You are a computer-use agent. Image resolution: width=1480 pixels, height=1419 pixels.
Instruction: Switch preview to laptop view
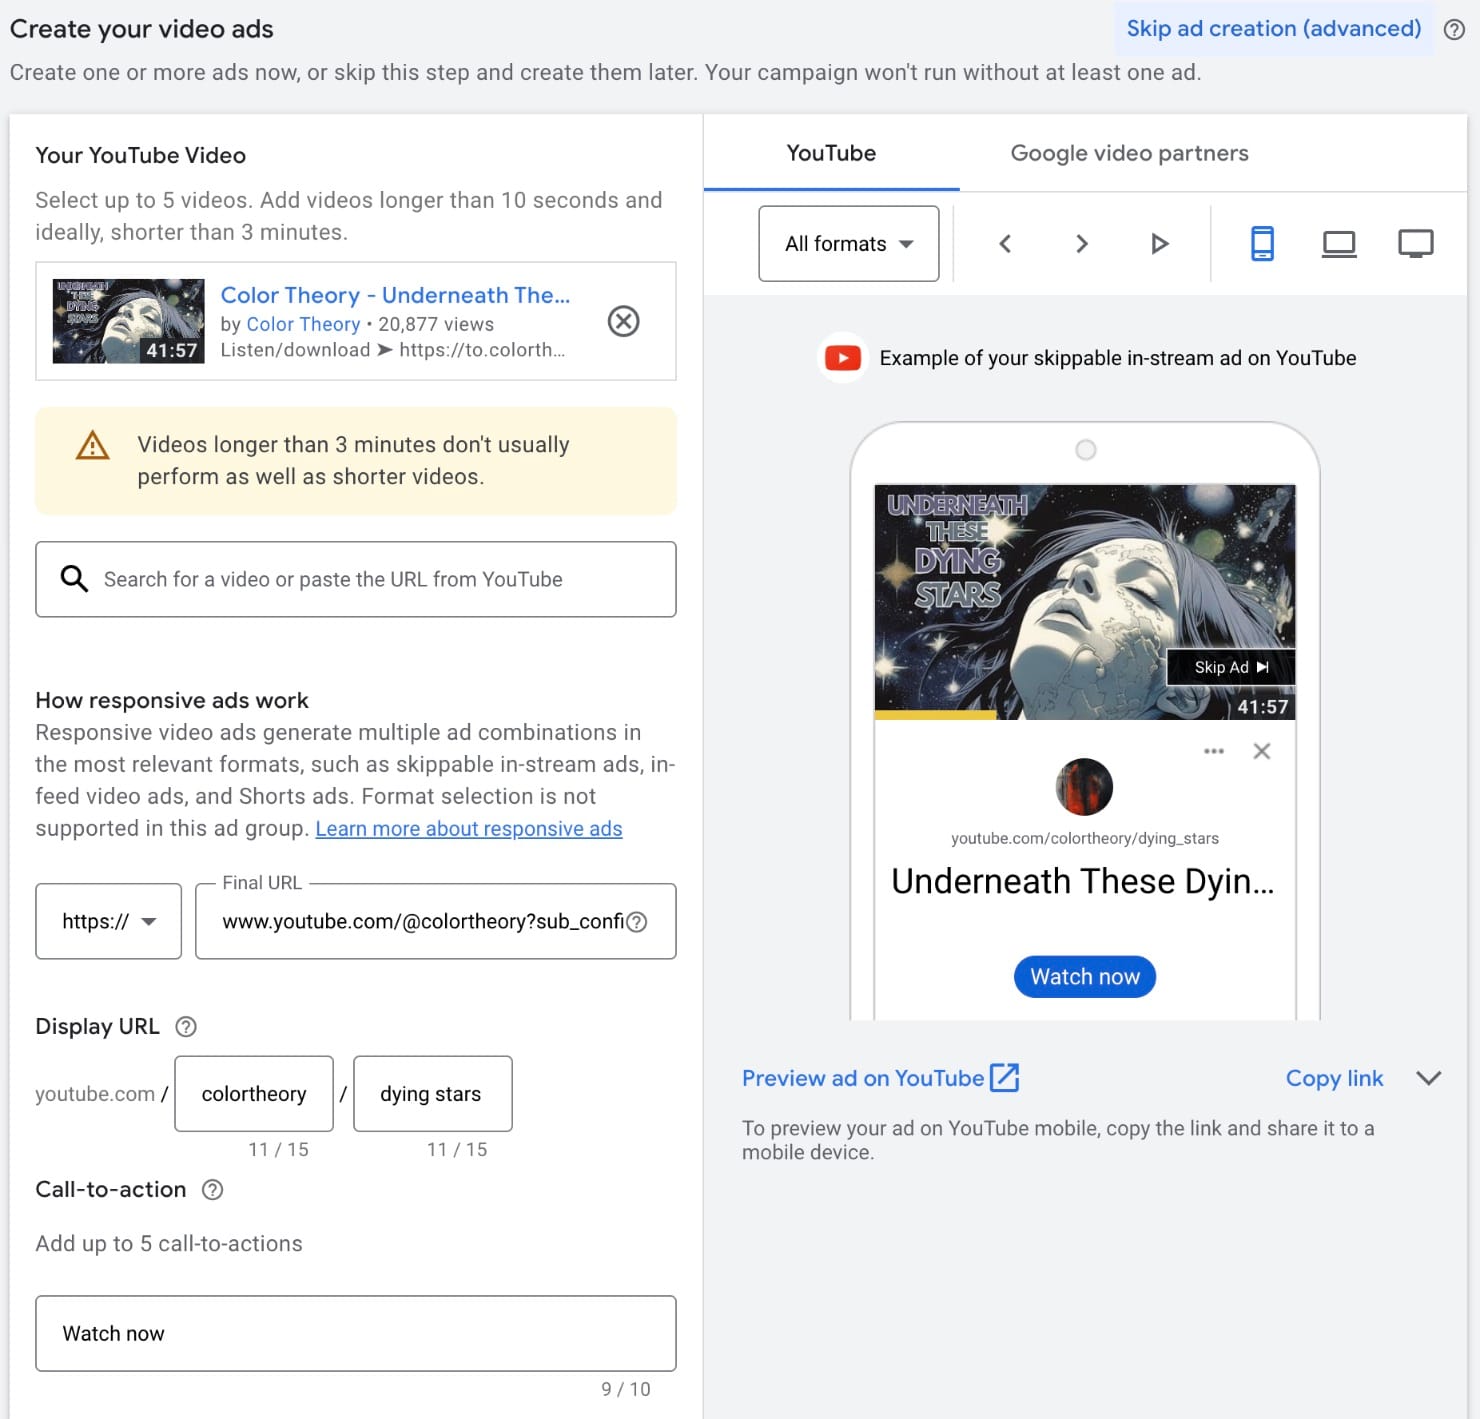coord(1339,243)
